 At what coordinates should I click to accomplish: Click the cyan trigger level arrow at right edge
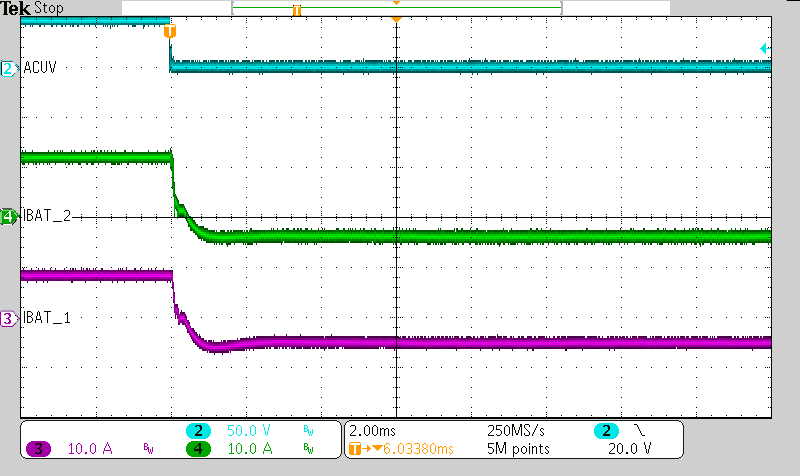(x=765, y=48)
